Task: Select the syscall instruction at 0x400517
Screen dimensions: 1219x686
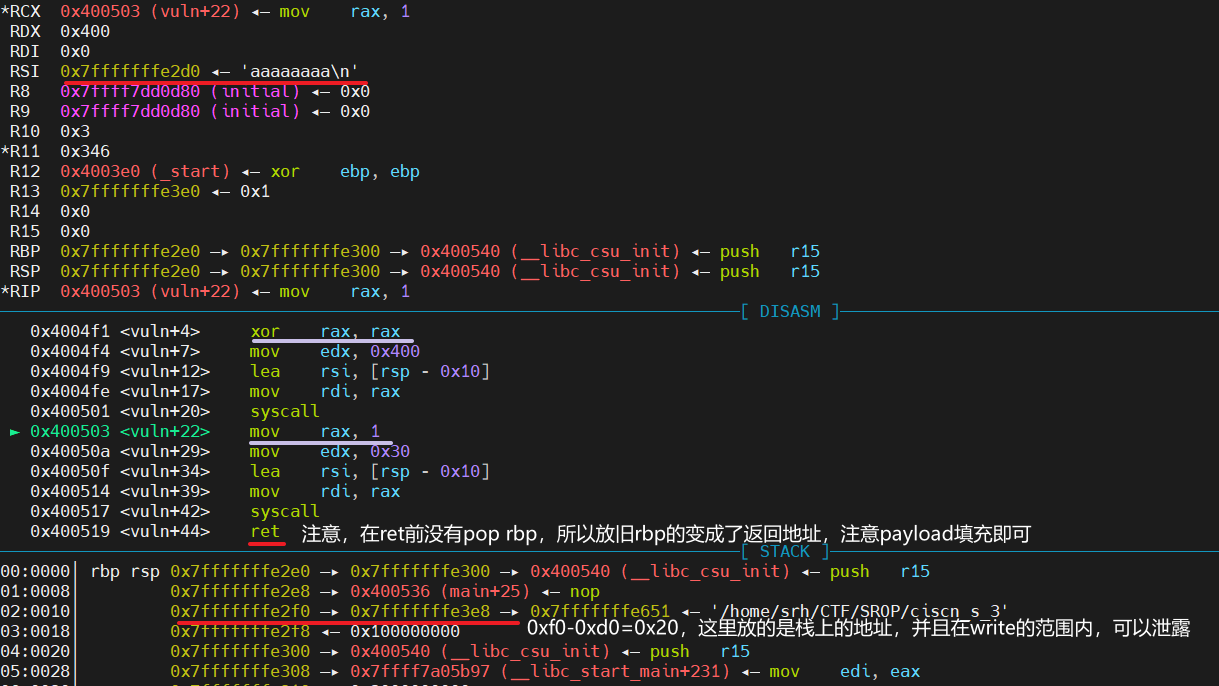Action: click(x=285, y=512)
